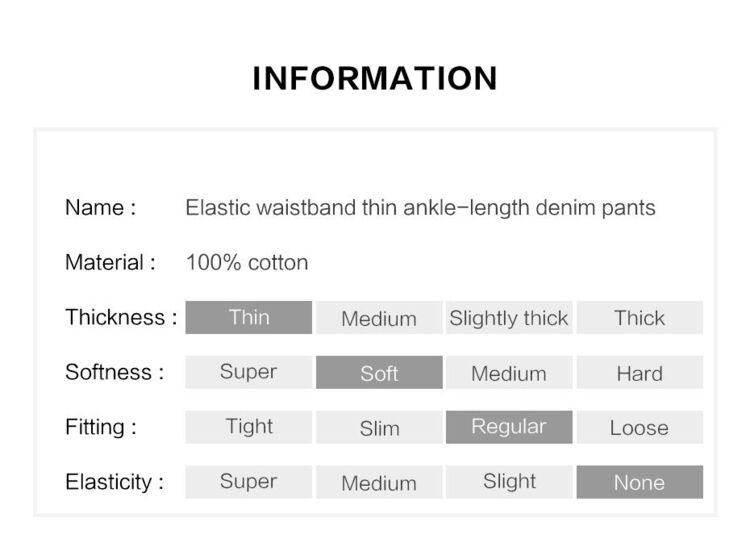
Task: Click the 100% cotton material text
Action: [247, 263]
